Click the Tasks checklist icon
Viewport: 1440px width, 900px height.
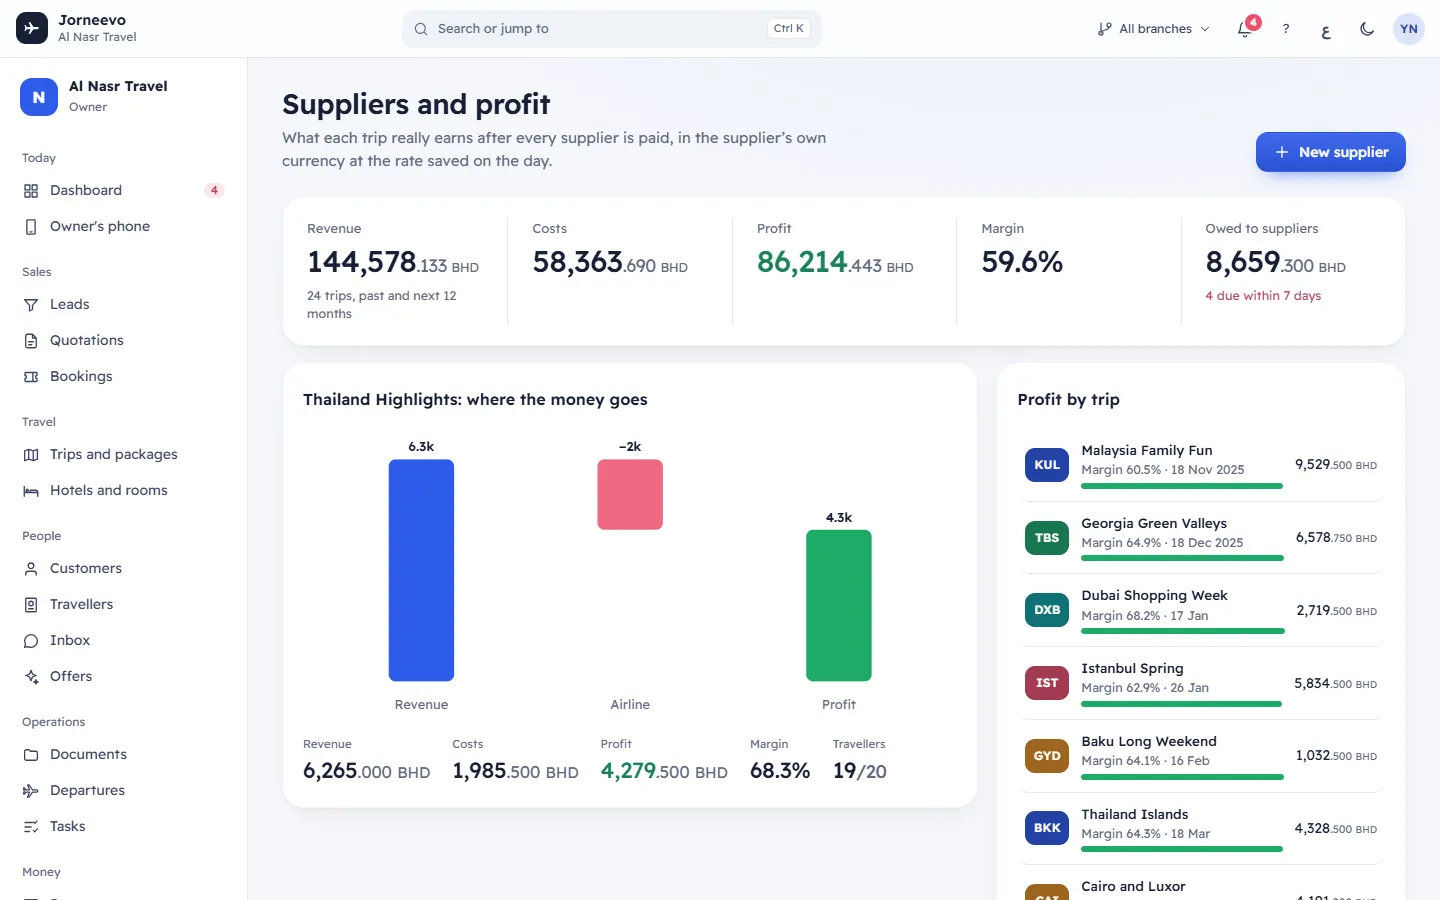click(31, 827)
